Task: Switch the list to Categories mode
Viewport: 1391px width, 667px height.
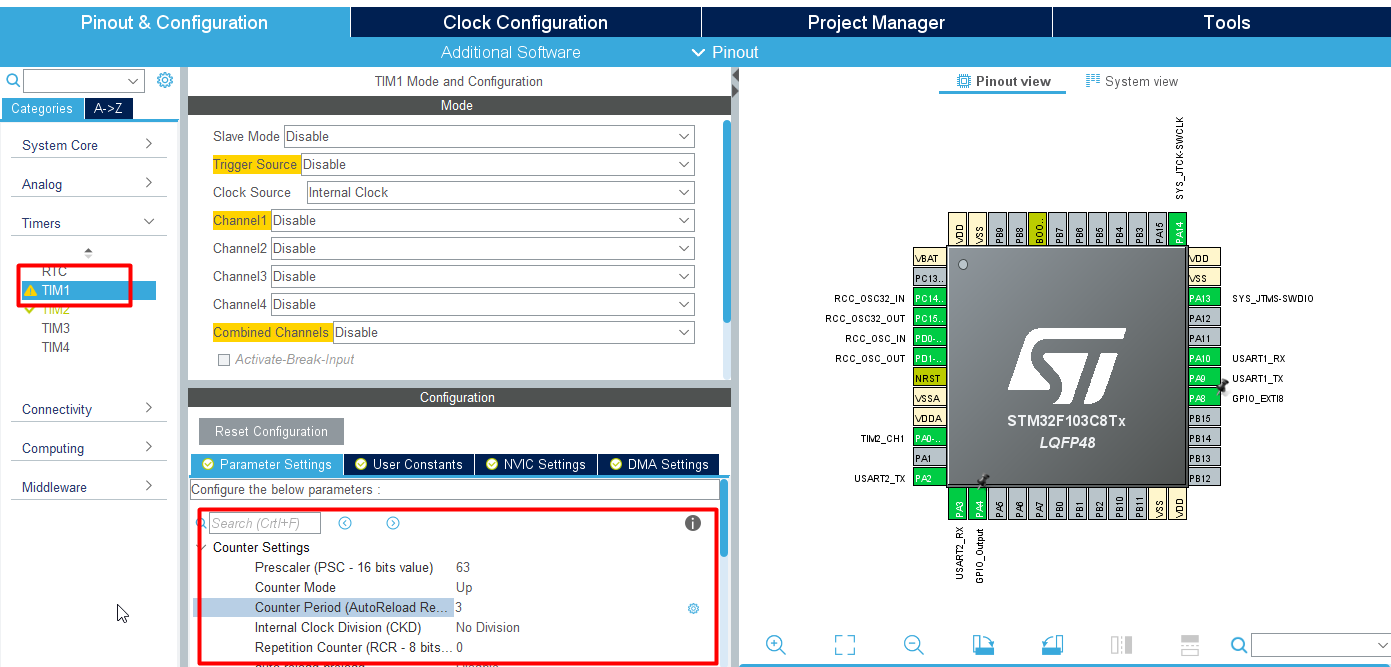Action: pos(42,109)
